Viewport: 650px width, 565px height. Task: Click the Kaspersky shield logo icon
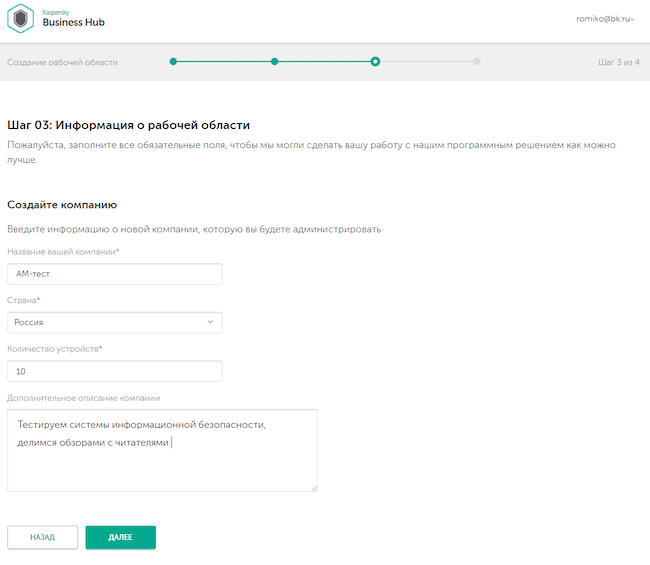[23, 20]
